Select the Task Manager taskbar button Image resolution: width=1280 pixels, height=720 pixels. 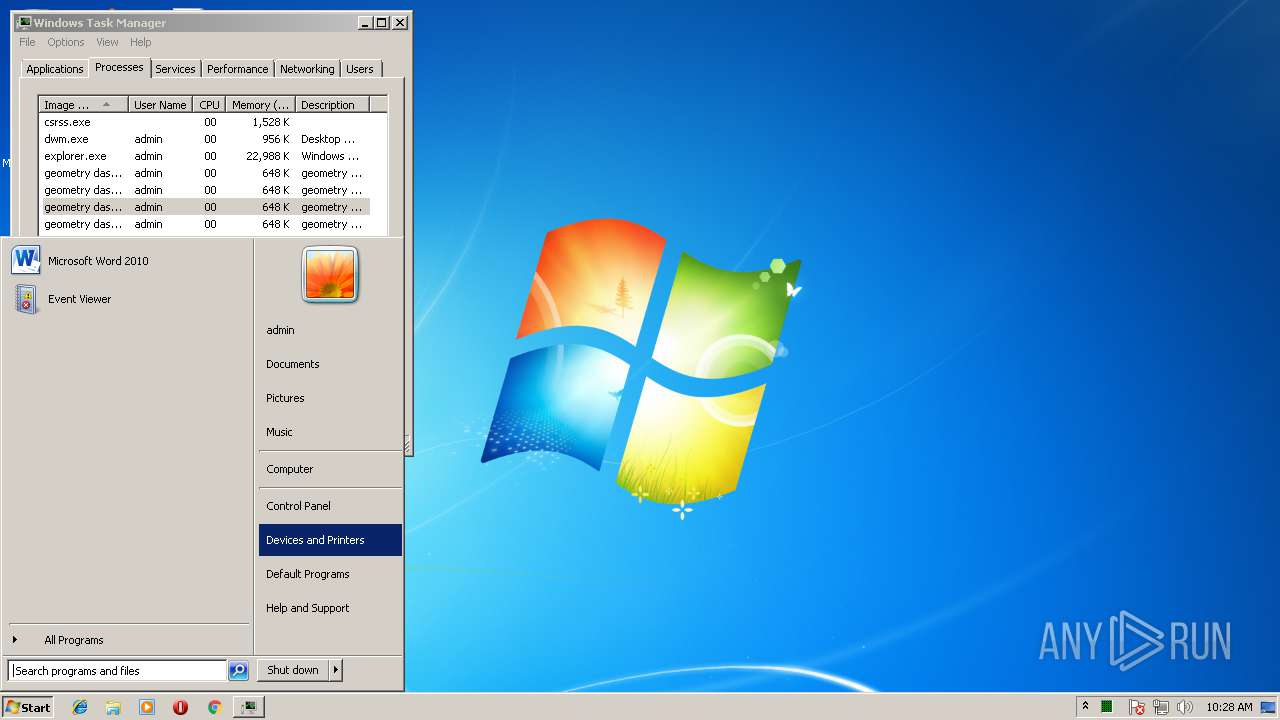[248, 707]
